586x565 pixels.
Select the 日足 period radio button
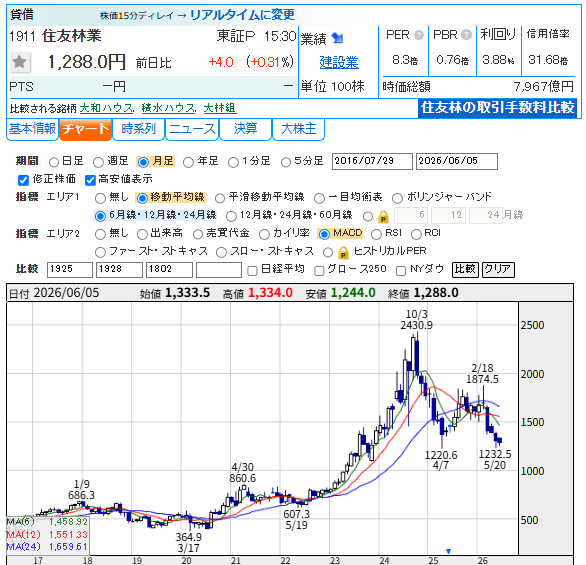tap(54, 162)
